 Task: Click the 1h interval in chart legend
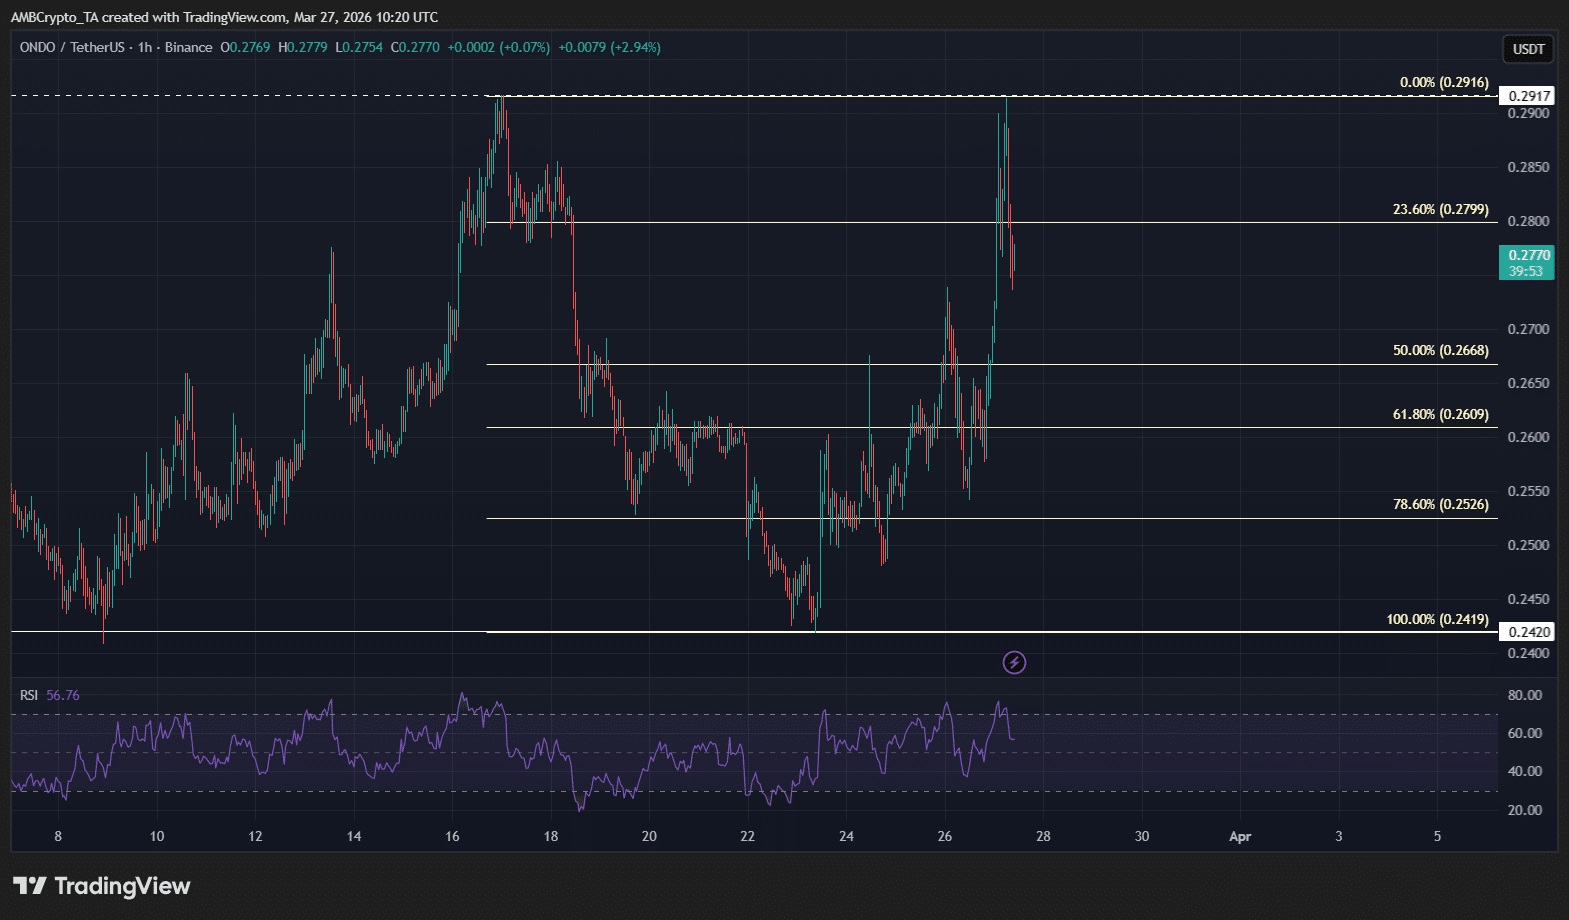point(145,47)
